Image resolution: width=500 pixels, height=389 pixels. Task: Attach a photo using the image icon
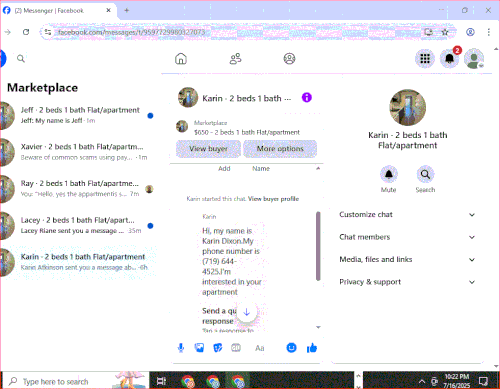199,348
